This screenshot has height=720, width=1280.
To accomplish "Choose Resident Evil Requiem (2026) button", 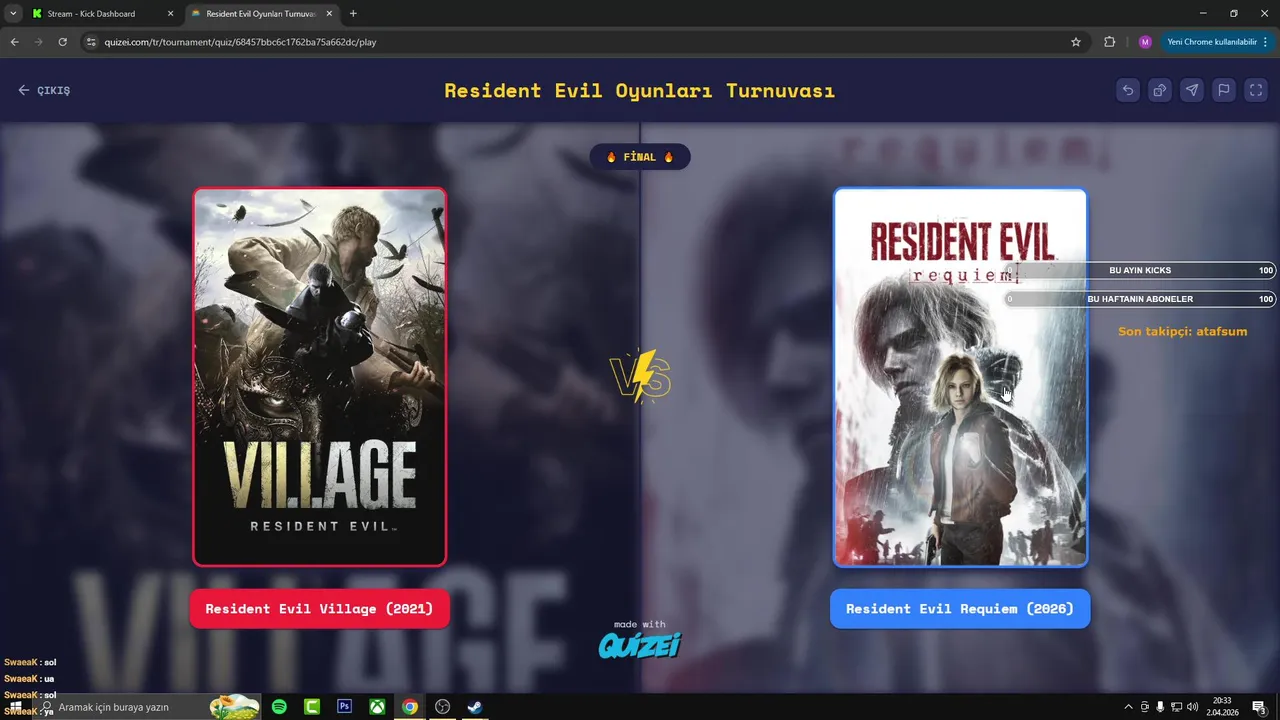I will tap(960, 608).
